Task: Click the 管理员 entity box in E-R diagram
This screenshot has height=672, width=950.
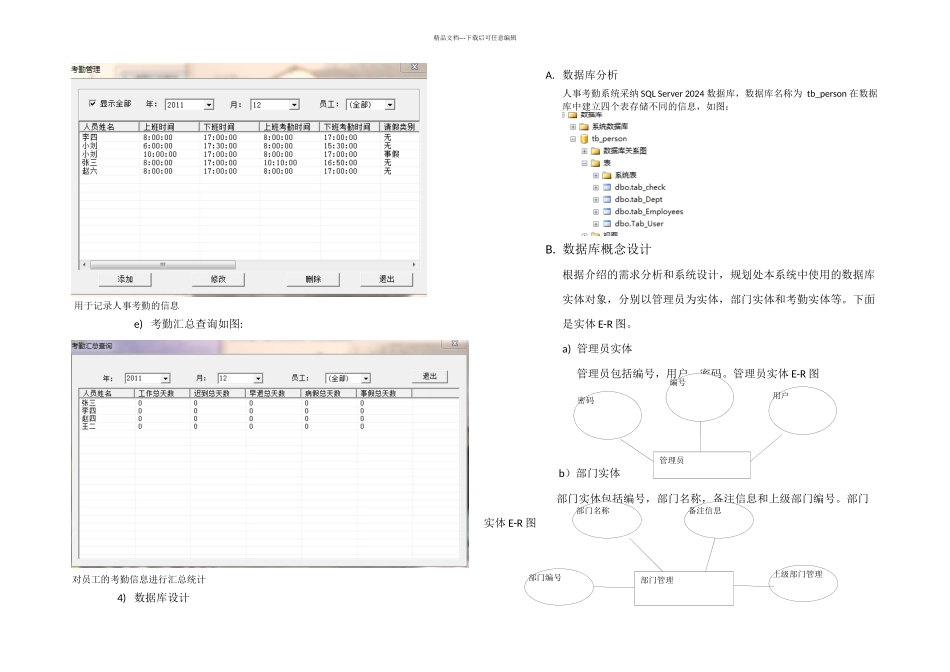Action: 702,465
